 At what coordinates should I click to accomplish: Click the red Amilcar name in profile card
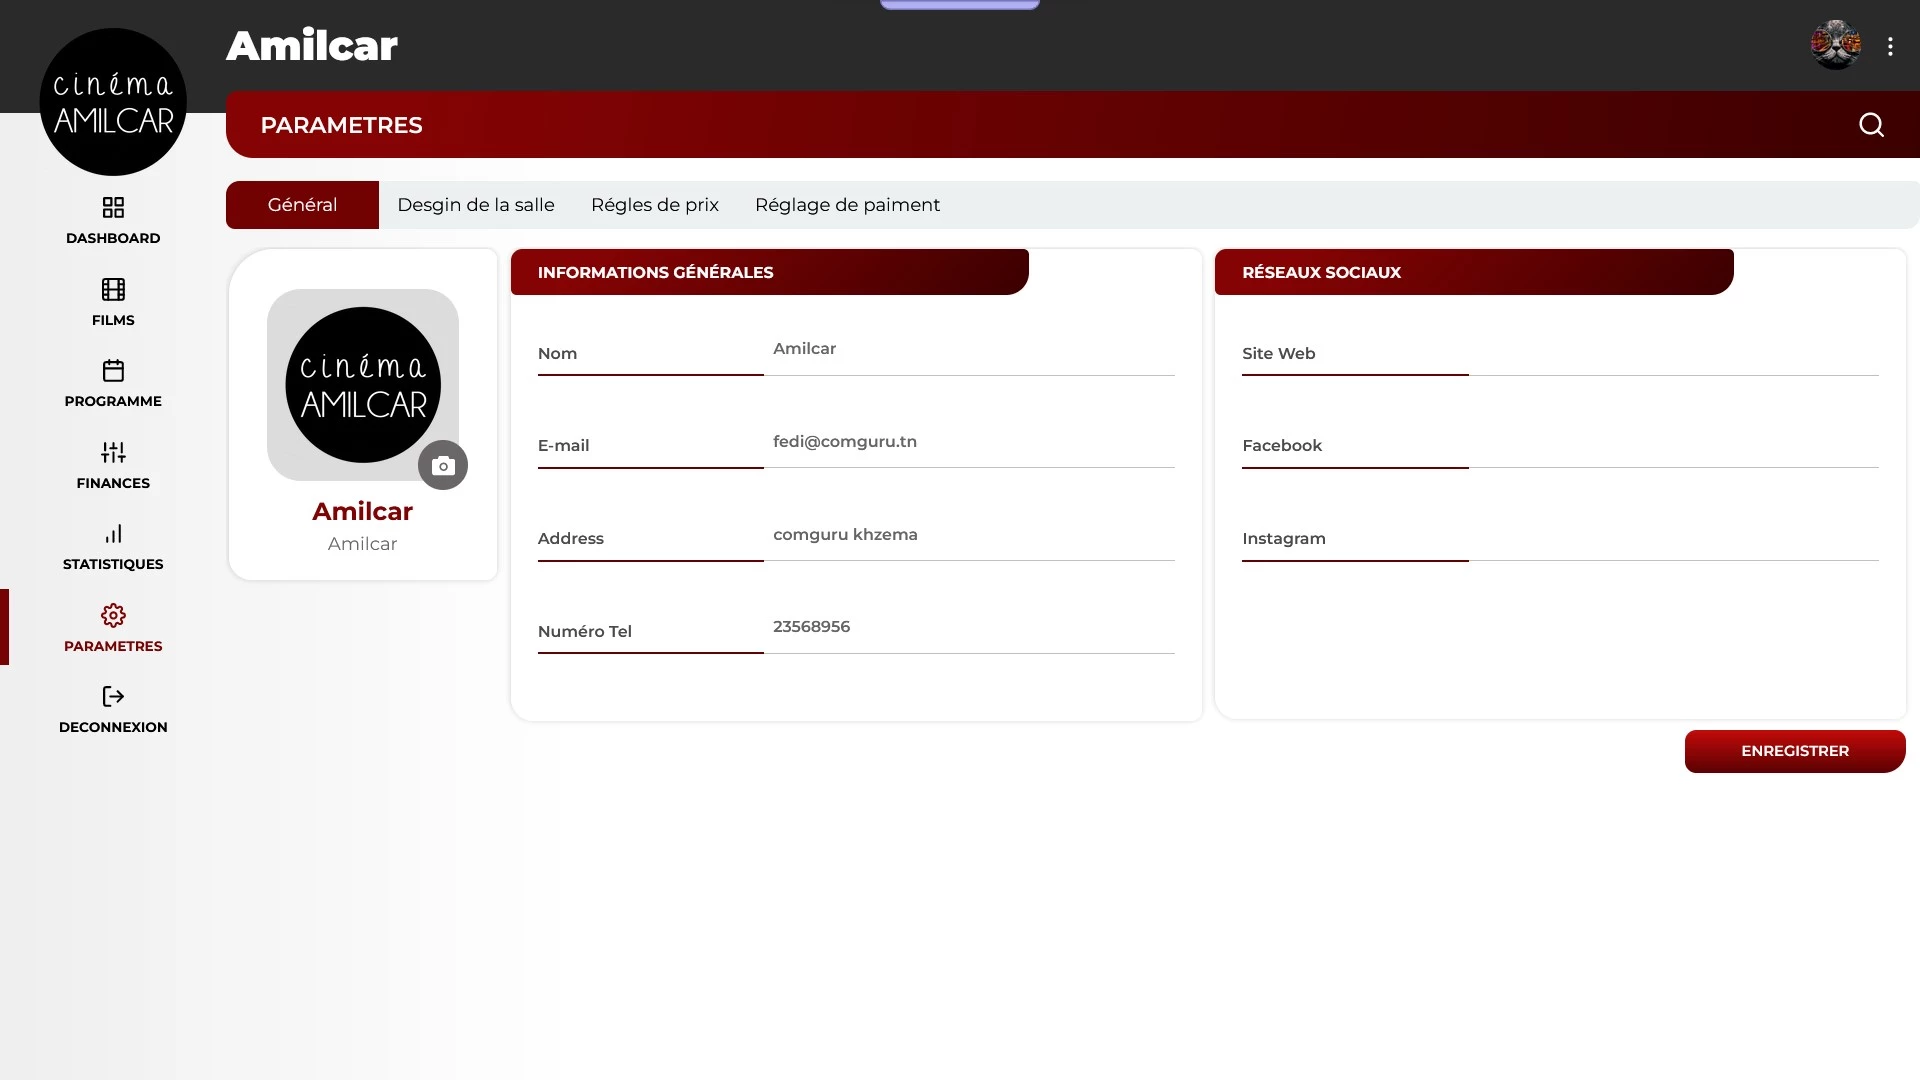[x=362, y=511]
